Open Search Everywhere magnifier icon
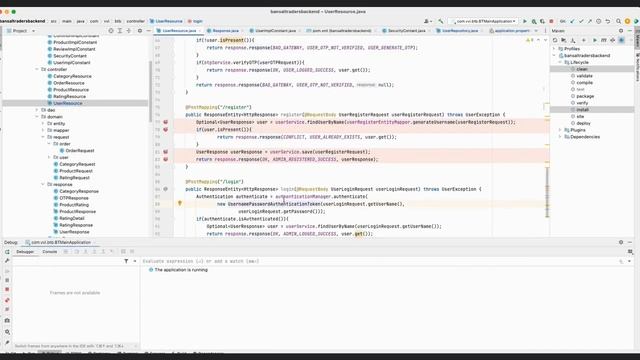 tap(618, 21)
